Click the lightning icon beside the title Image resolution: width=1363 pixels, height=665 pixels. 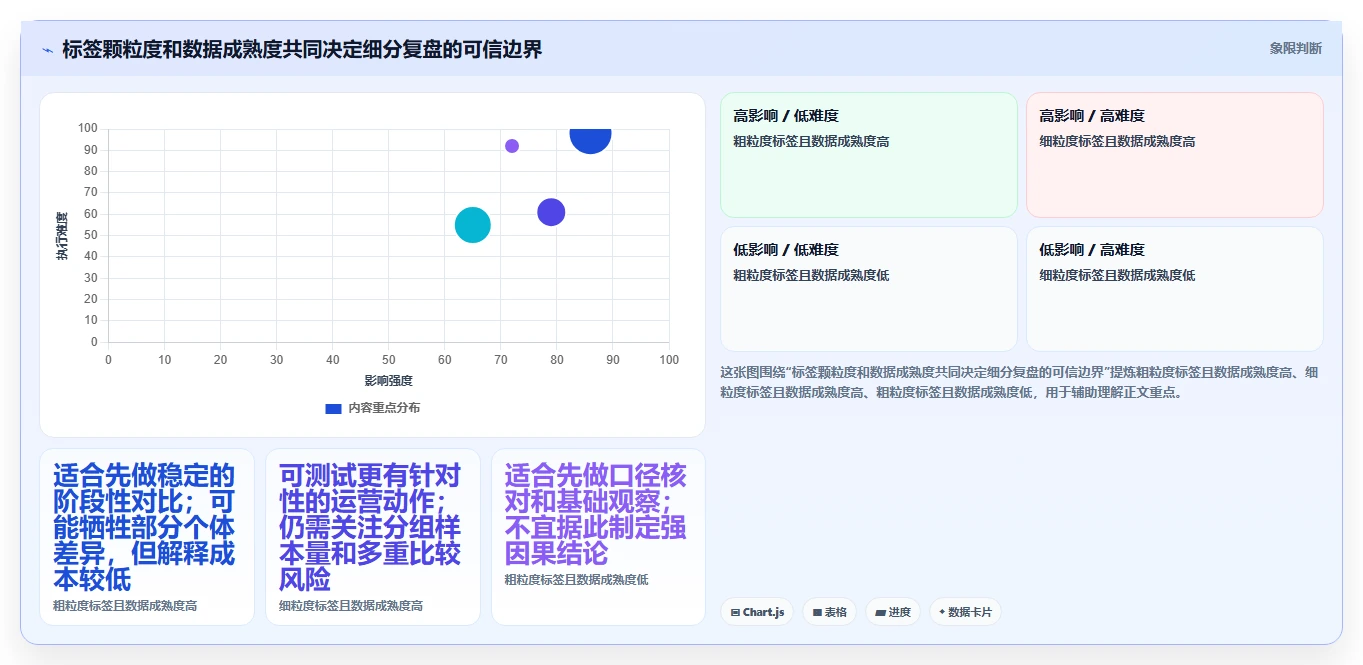coord(47,50)
